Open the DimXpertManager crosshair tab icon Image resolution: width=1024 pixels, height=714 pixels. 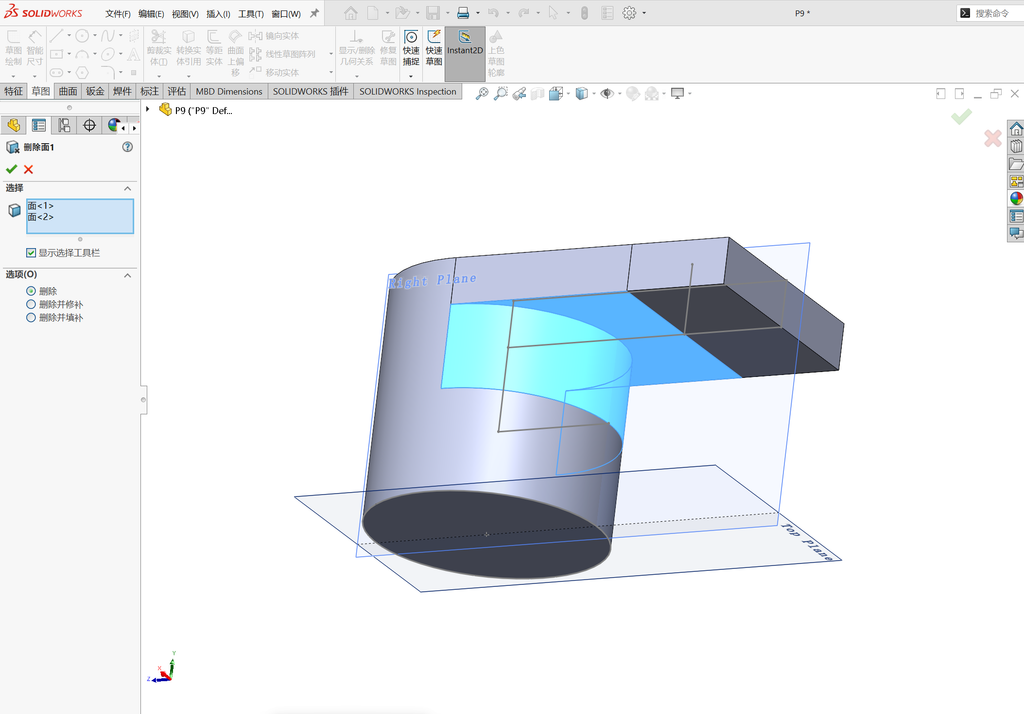[x=89, y=125]
